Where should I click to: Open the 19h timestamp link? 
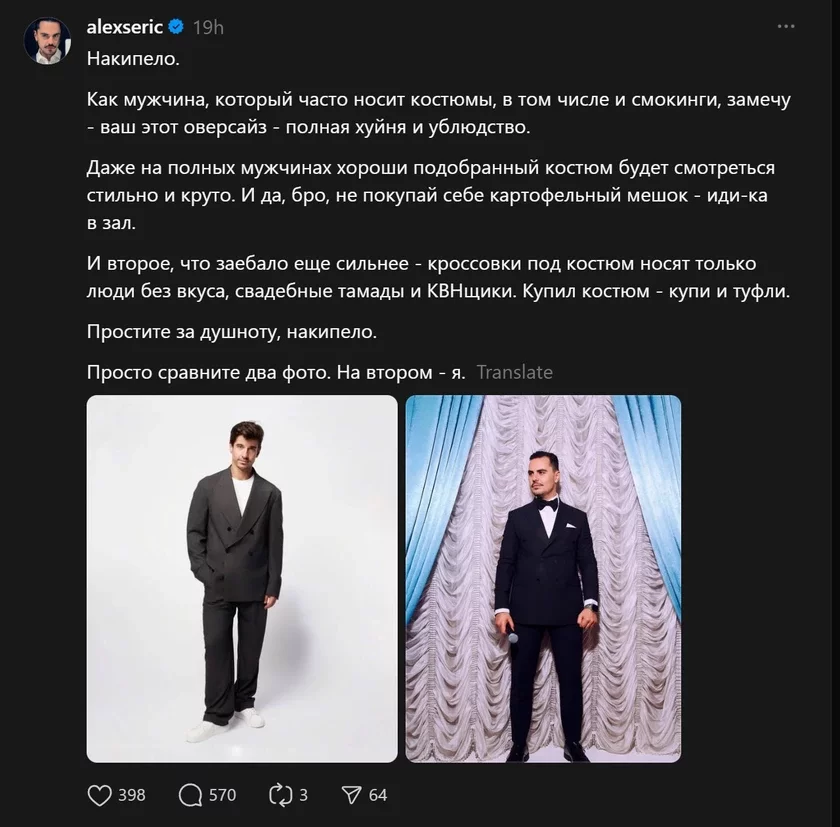tap(208, 28)
